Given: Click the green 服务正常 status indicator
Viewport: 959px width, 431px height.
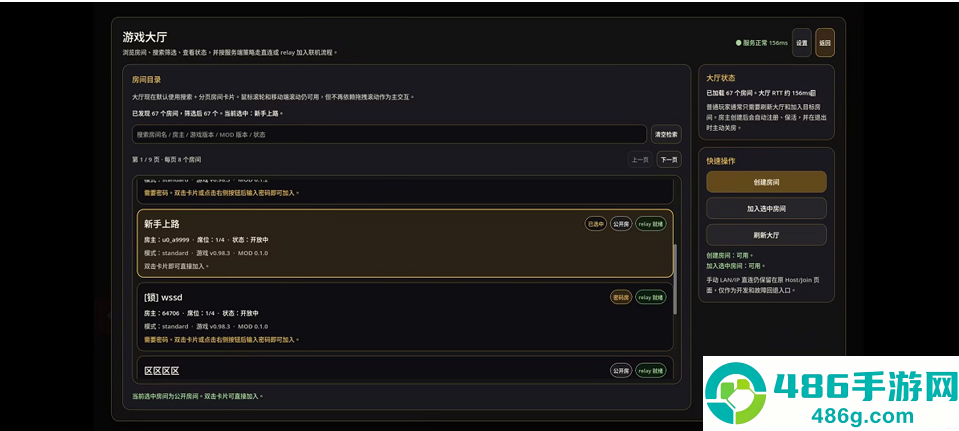Looking at the screenshot, I should [761, 43].
